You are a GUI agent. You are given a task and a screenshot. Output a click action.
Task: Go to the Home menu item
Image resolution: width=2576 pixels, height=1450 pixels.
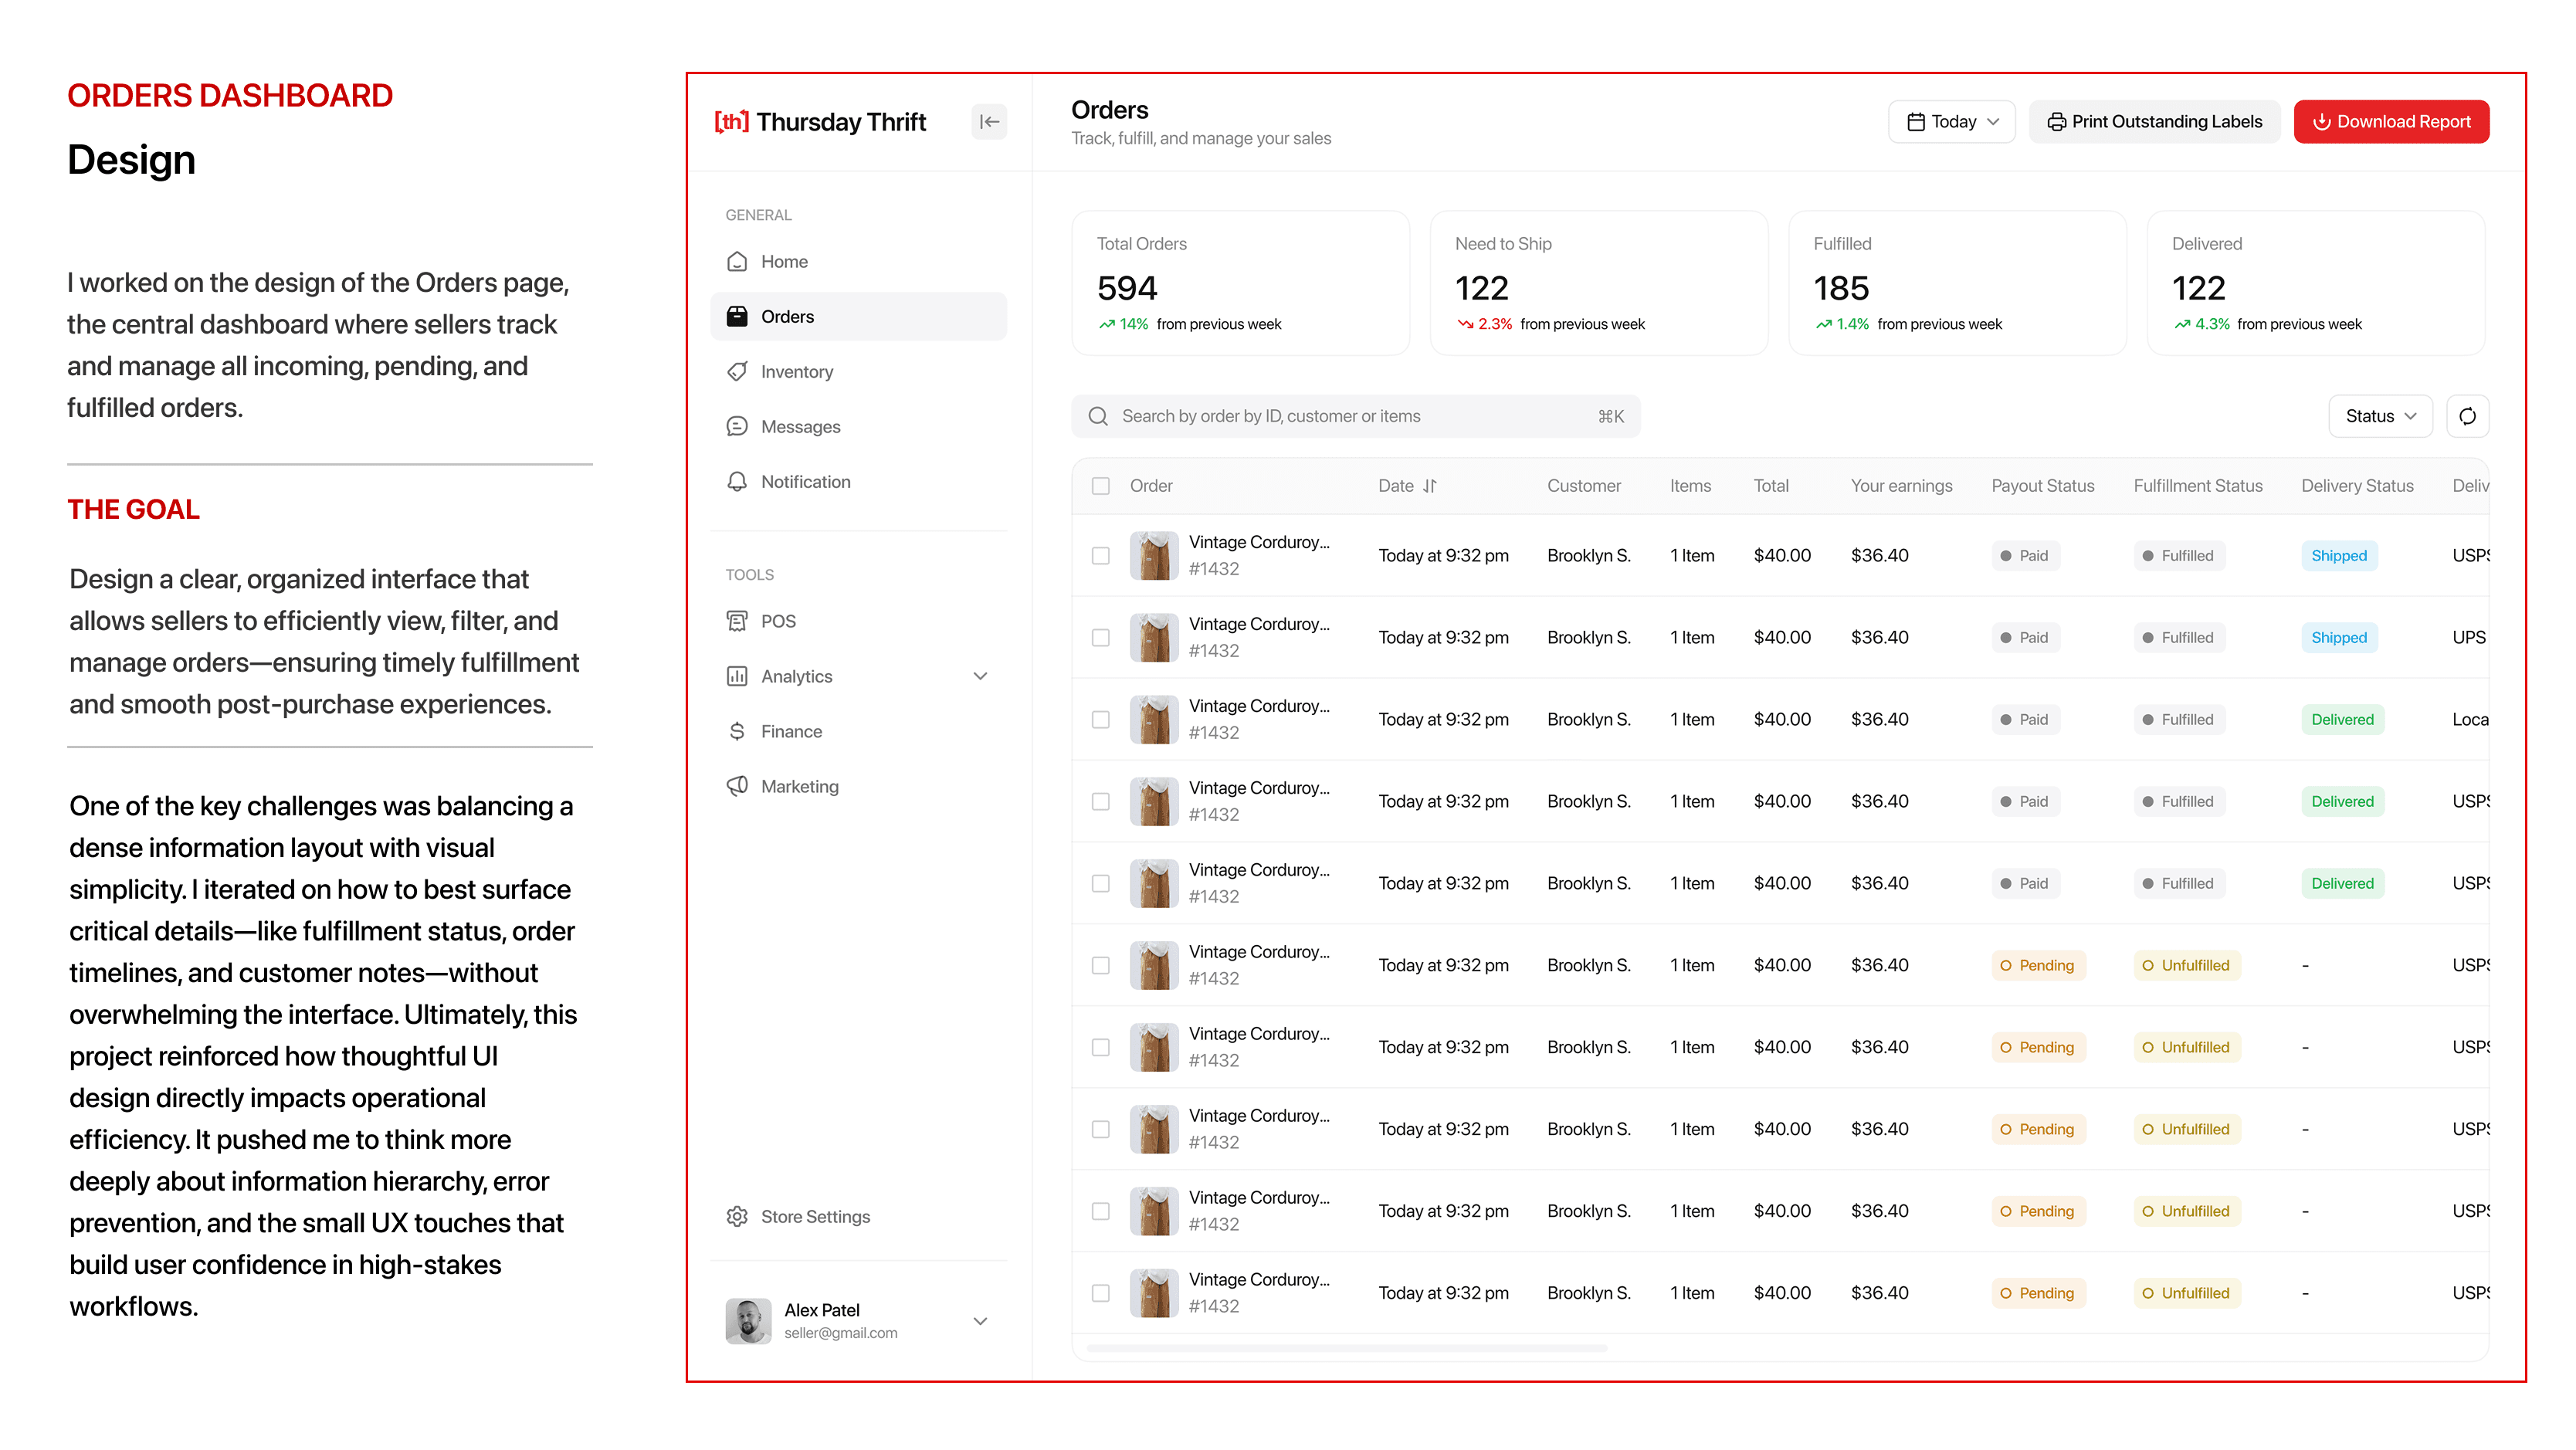(x=784, y=261)
